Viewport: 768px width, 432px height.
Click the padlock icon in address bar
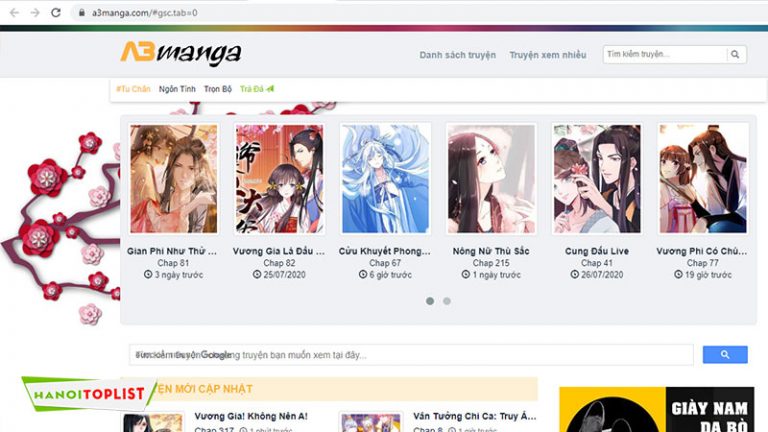[81, 13]
